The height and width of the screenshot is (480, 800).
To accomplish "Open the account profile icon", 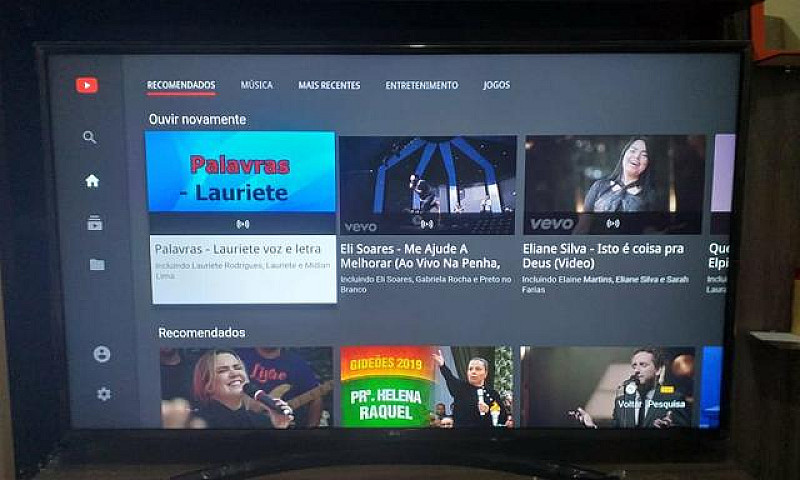I will pyautogui.click(x=102, y=353).
